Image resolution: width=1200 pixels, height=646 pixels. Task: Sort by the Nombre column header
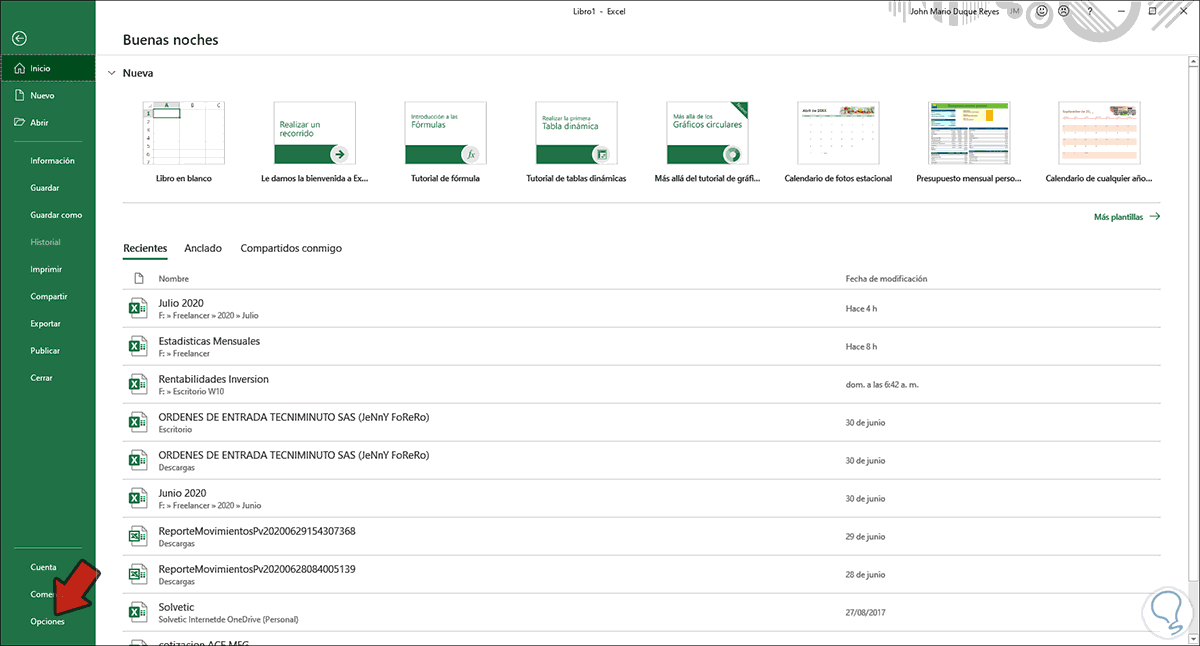click(x=174, y=279)
